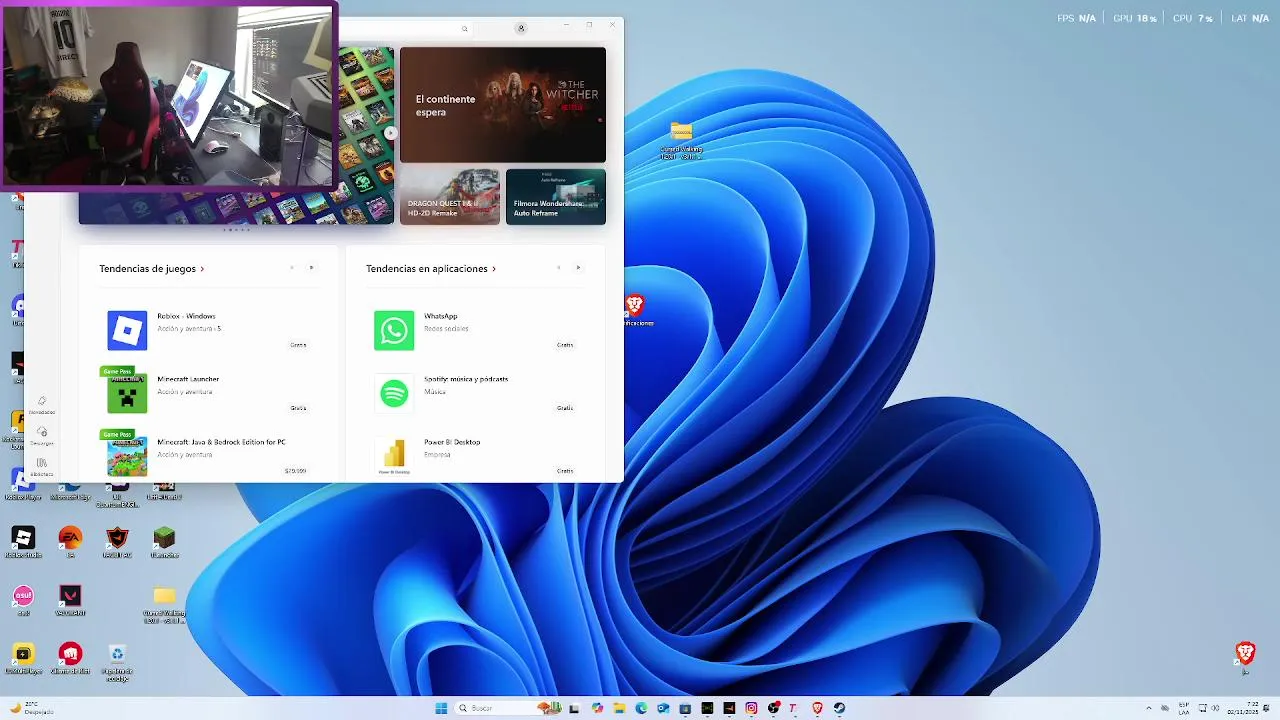Click the Roblox app tile icon
The height and width of the screenshot is (720, 1280).
pyautogui.click(x=127, y=331)
